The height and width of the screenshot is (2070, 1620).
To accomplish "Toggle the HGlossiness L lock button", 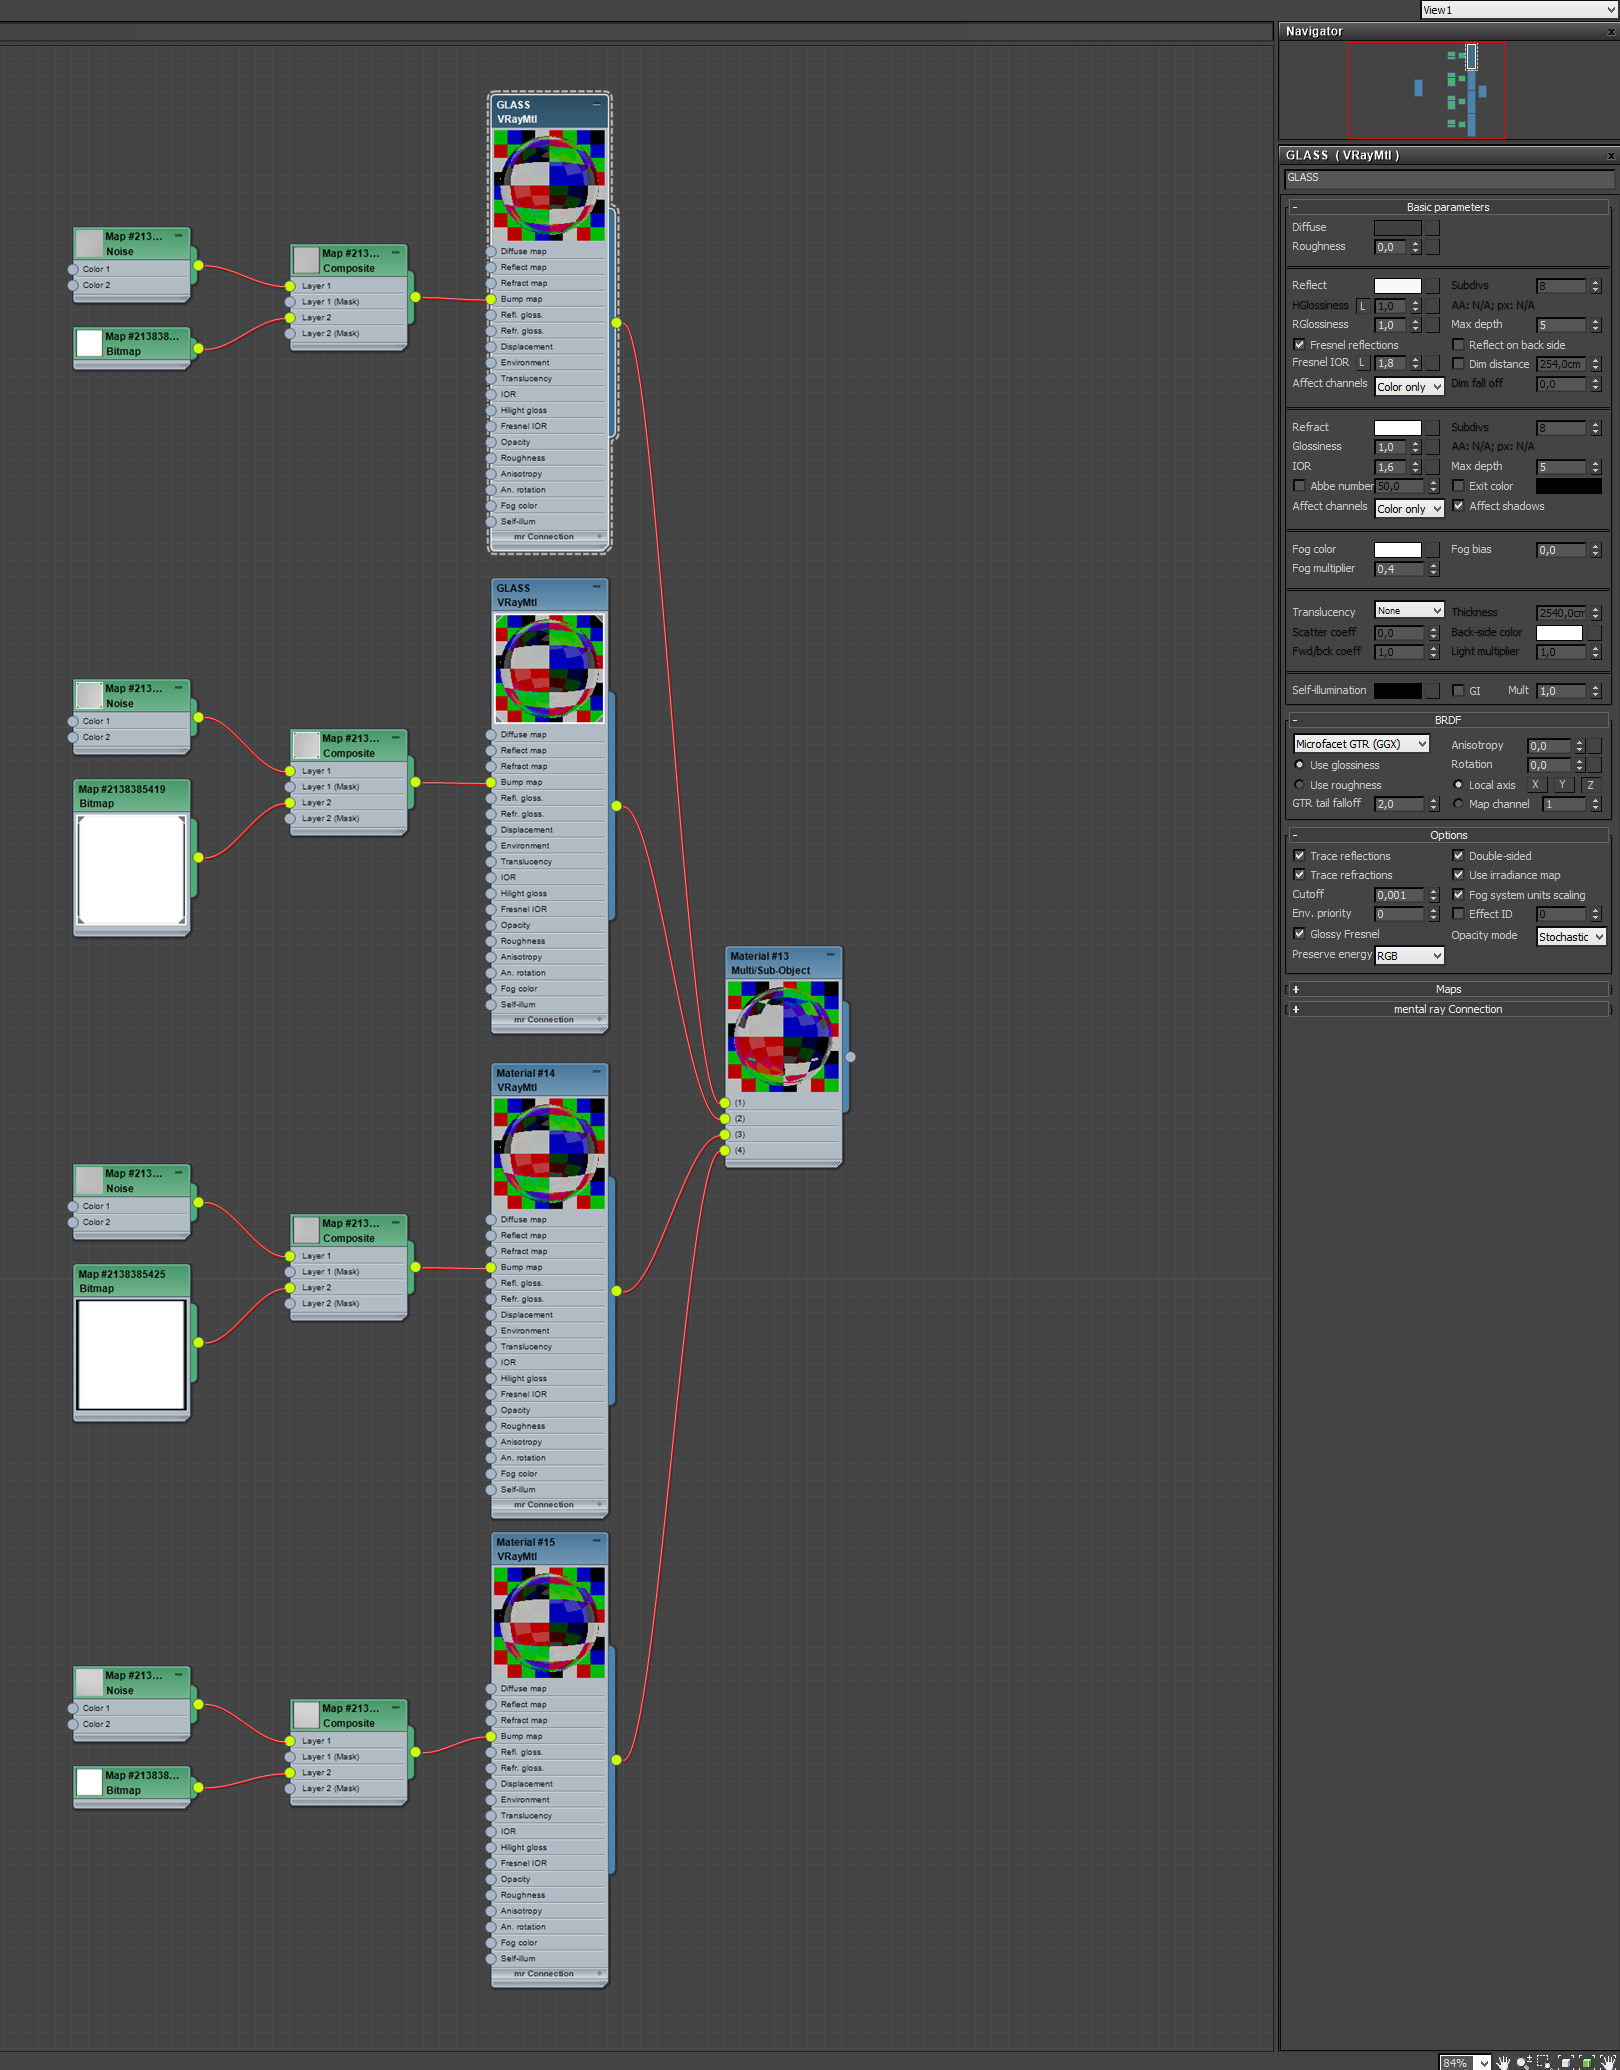I will (1362, 306).
